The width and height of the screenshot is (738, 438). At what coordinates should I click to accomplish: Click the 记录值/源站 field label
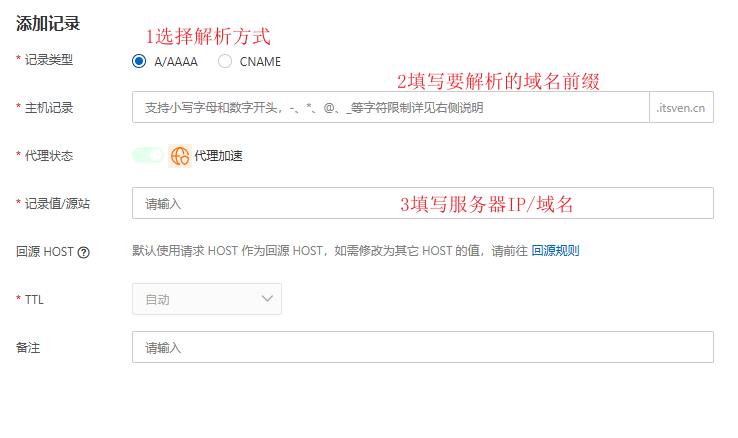[x=55, y=203]
